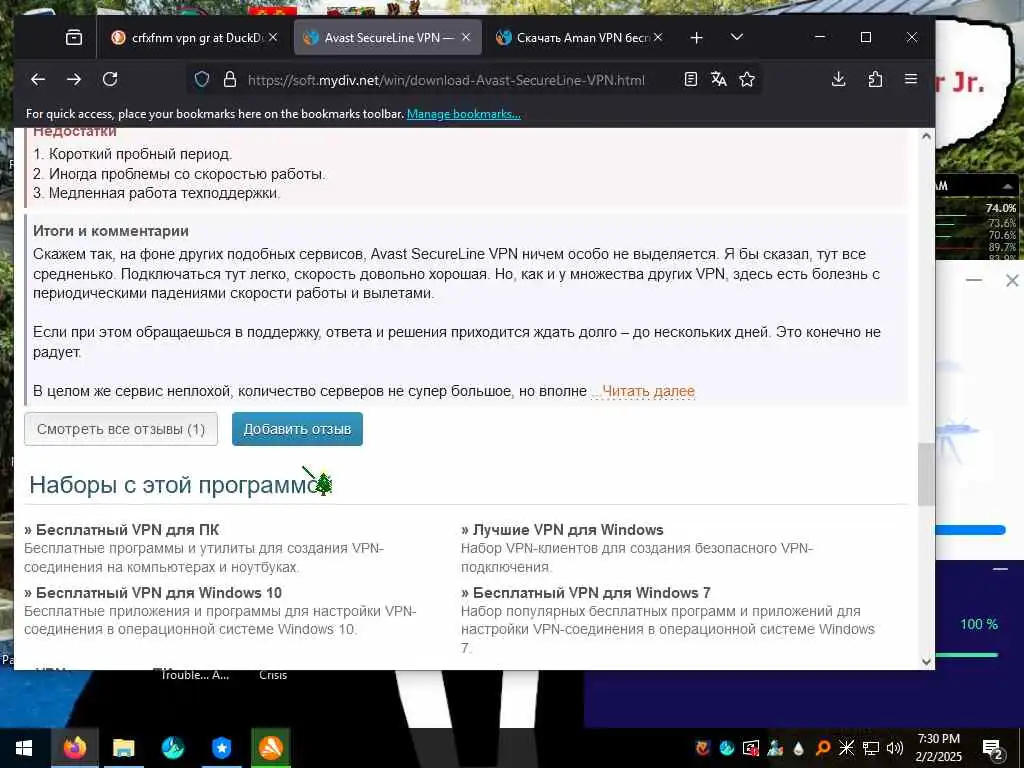Screen dimensions: 1024x768
Task: Go back to the previous page
Action: pos(38,80)
